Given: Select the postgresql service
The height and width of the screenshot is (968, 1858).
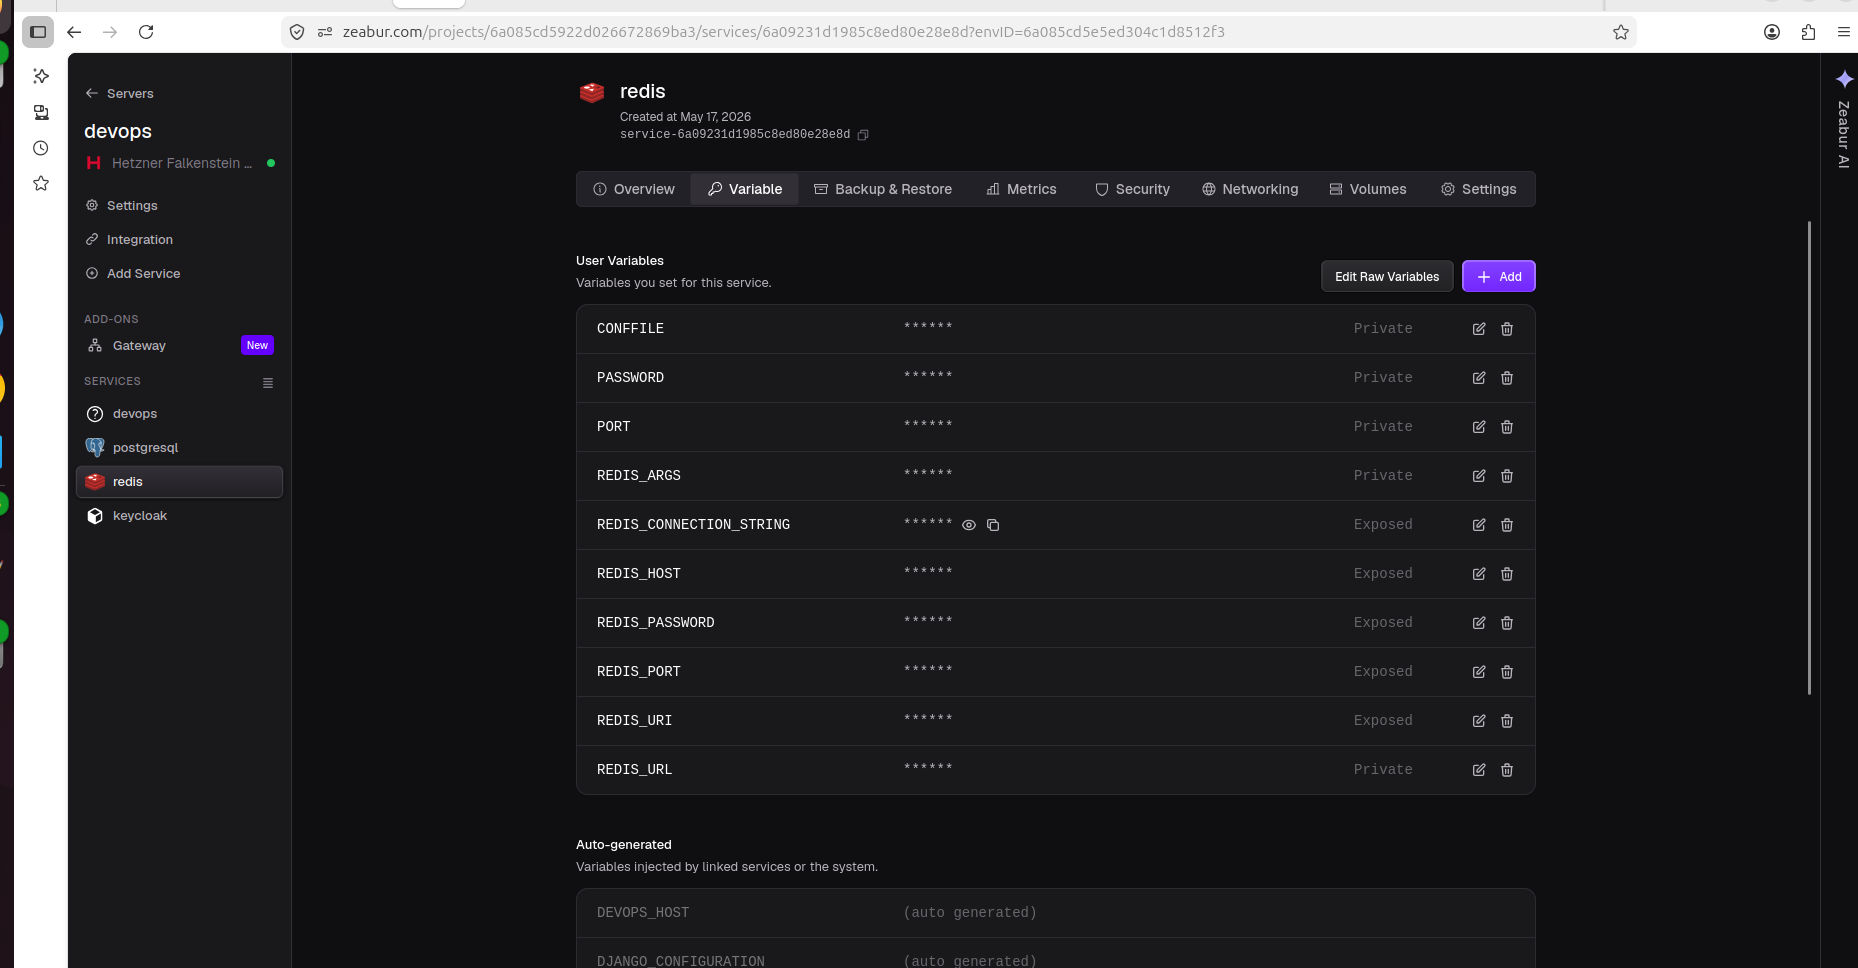Looking at the screenshot, I should click(180, 447).
